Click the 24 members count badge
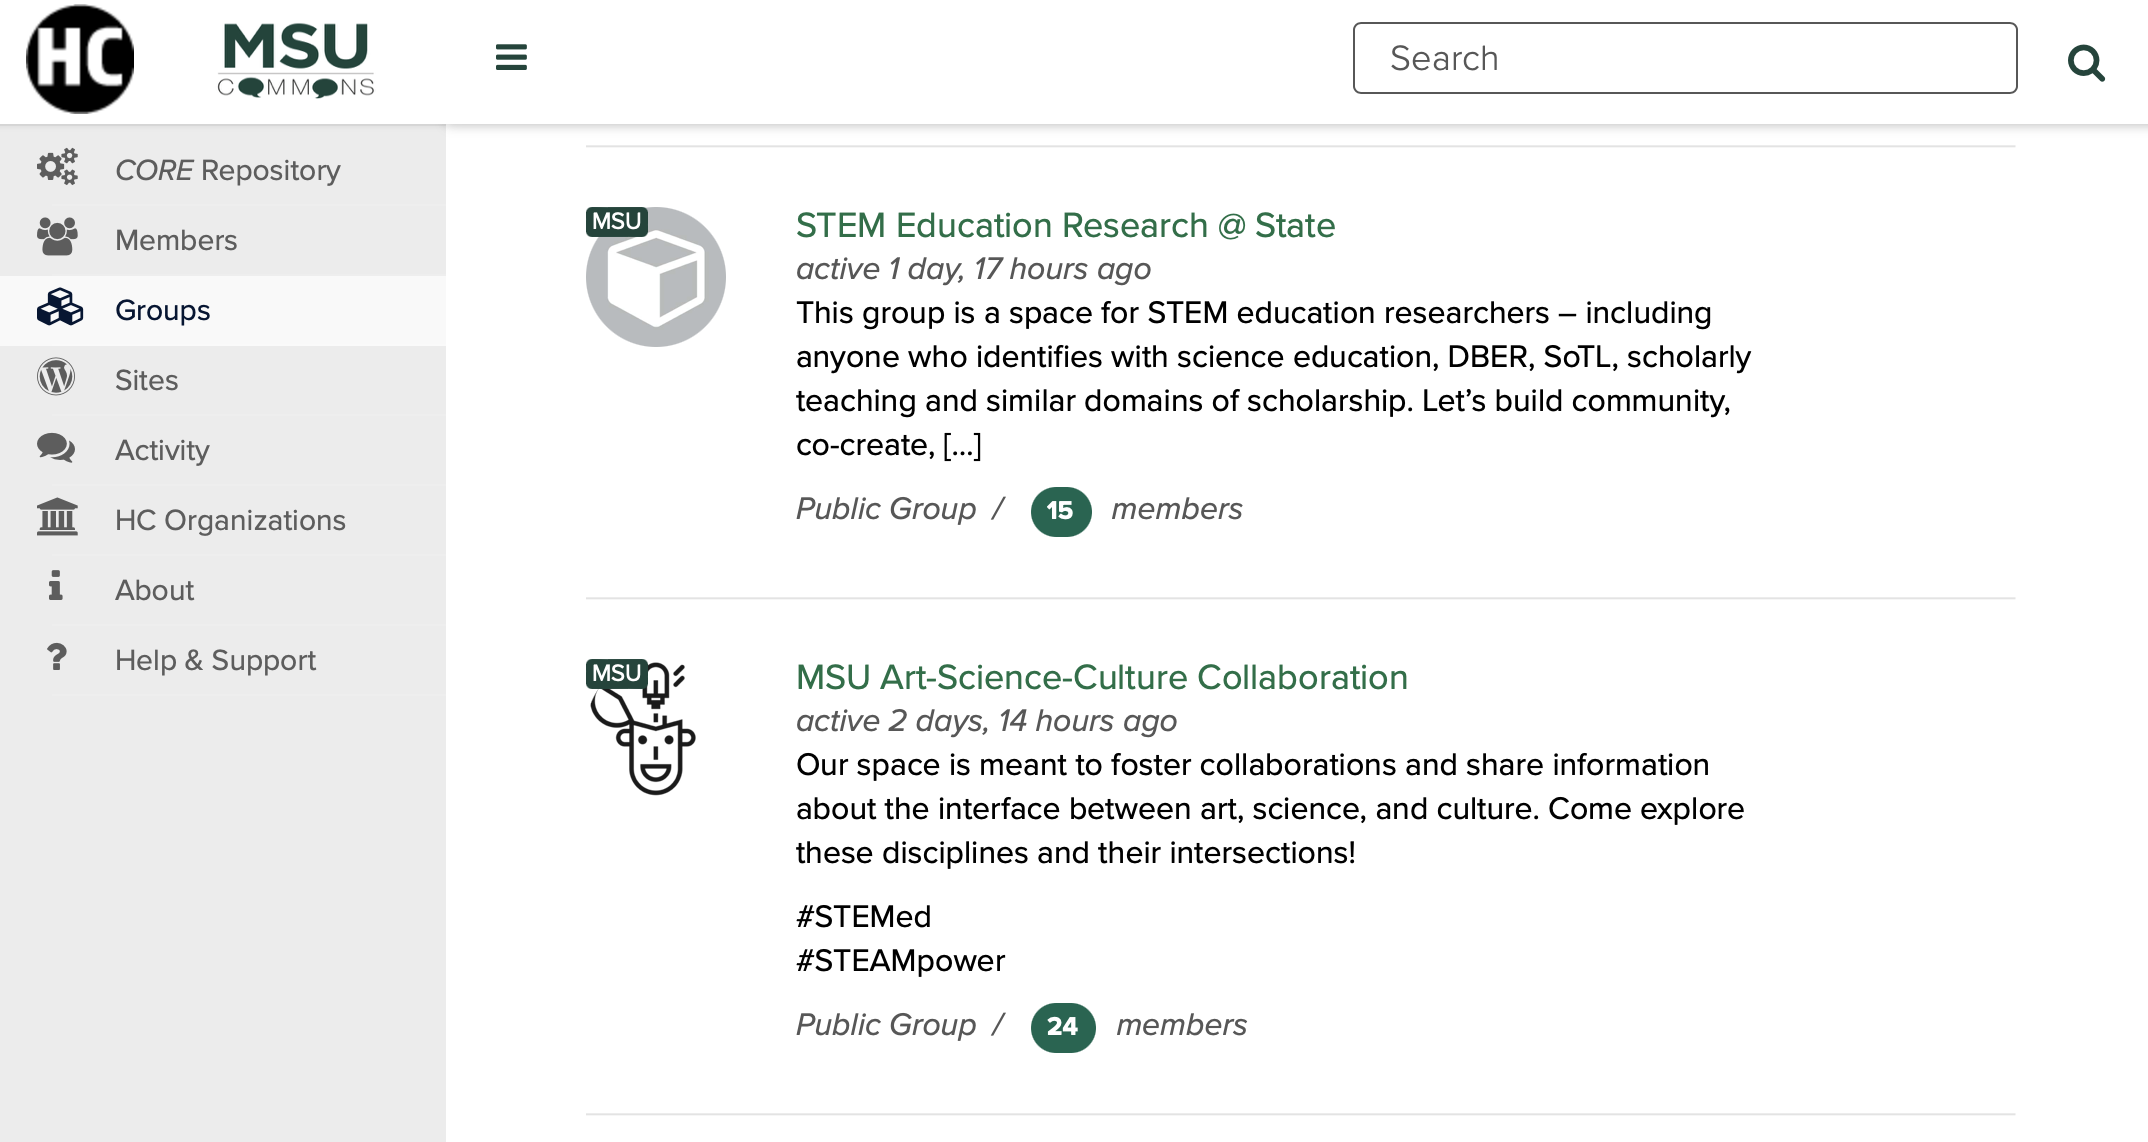Image resolution: width=2148 pixels, height=1142 pixels. tap(1062, 1027)
